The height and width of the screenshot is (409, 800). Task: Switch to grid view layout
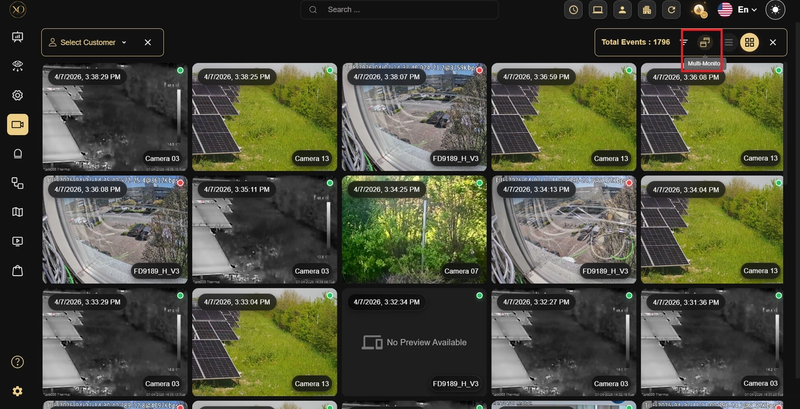click(749, 42)
